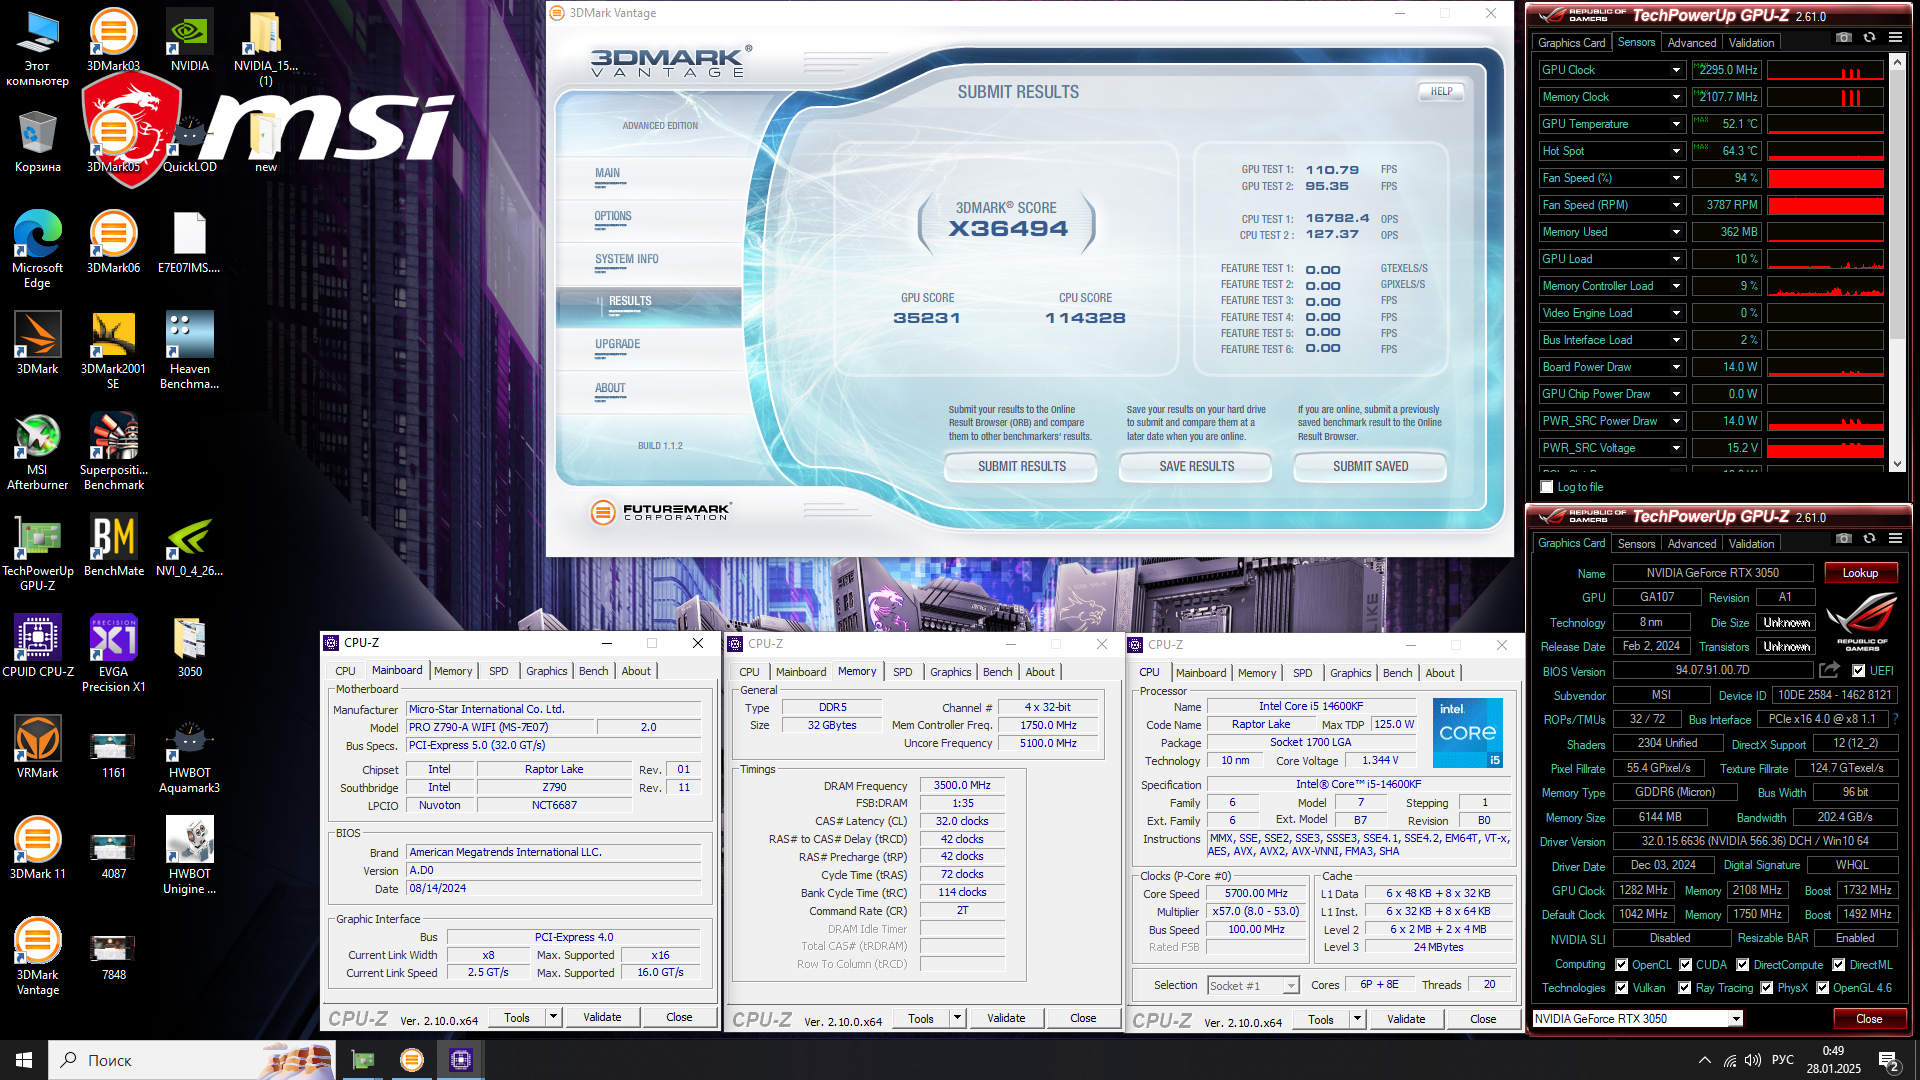This screenshot has height=1080, width=1920.
Task: Expand GPU Clock sensor dropdown
Action: pyautogui.click(x=1676, y=70)
